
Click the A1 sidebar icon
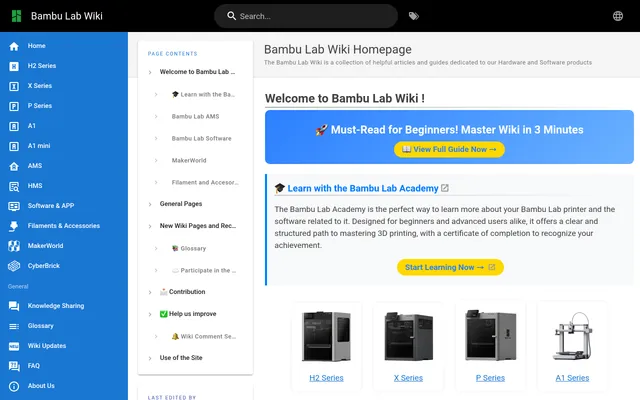[x=14, y=126]
